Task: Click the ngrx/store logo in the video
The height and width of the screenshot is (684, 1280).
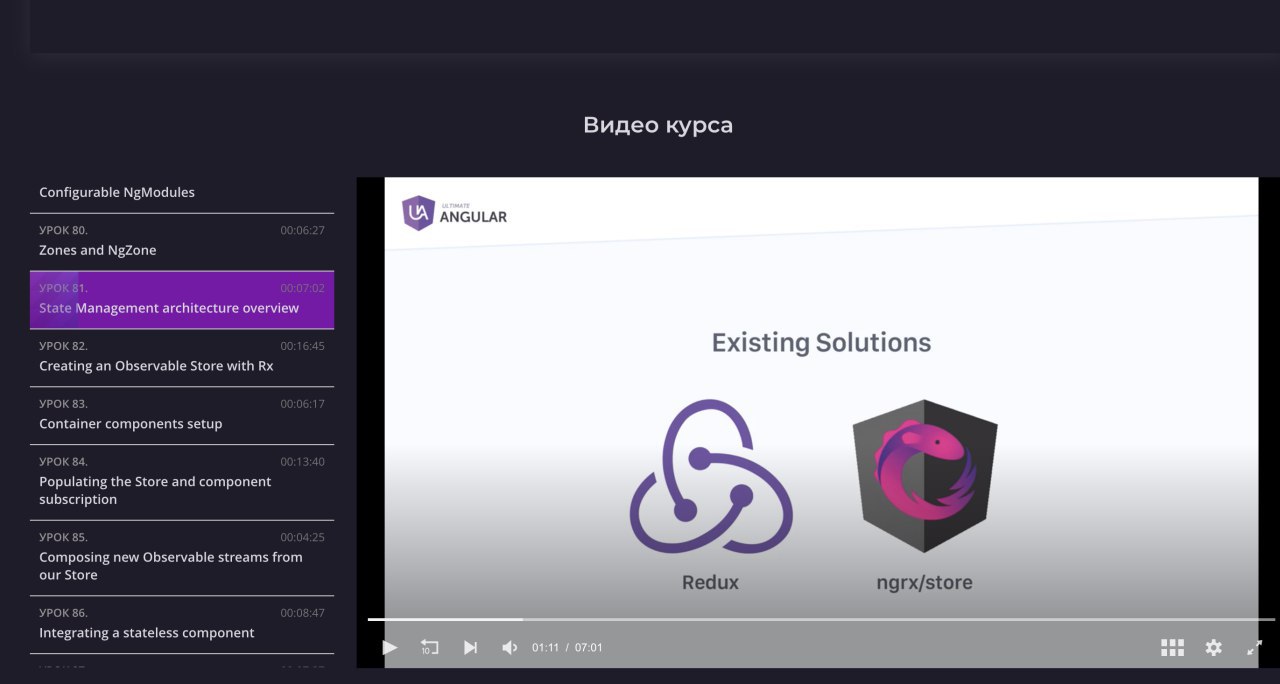Action: pos(925,476)
